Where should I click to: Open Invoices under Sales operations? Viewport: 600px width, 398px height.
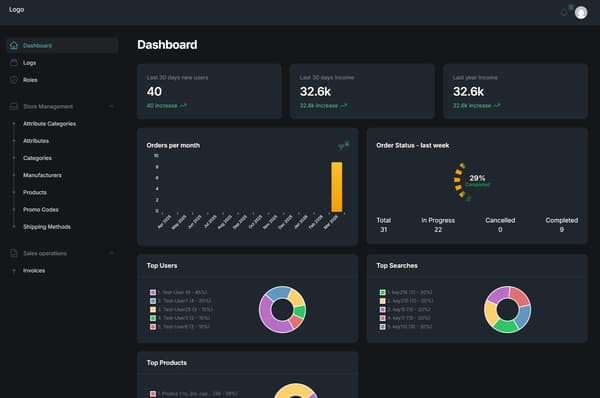34,271
